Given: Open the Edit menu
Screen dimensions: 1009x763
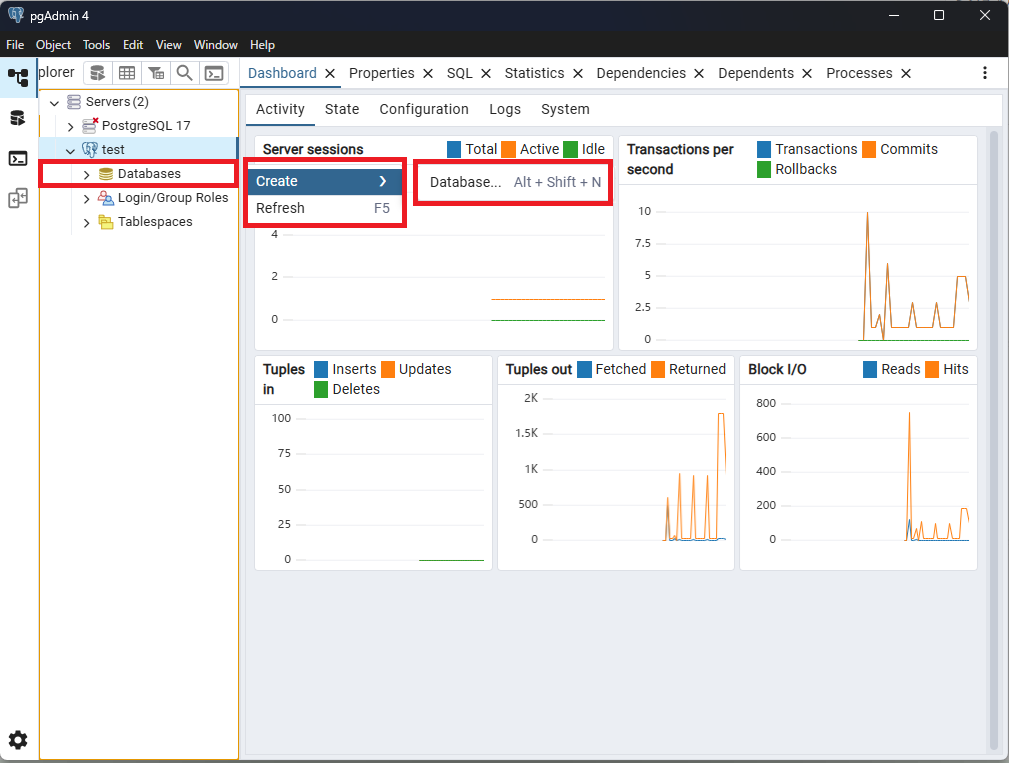Looking at the screenshot, I should pyautogui.click(x=133, y=44).
